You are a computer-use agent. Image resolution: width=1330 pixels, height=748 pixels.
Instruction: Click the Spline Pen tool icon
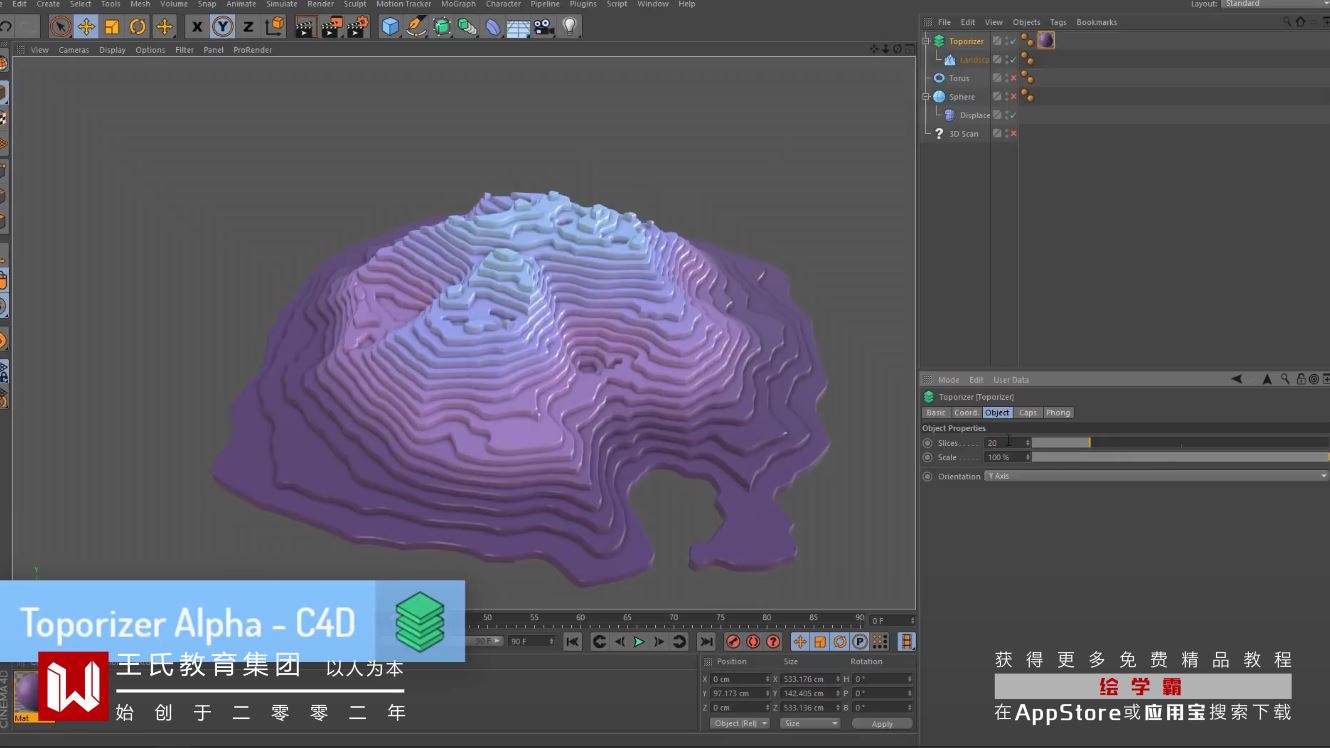(x=416, y=27)
